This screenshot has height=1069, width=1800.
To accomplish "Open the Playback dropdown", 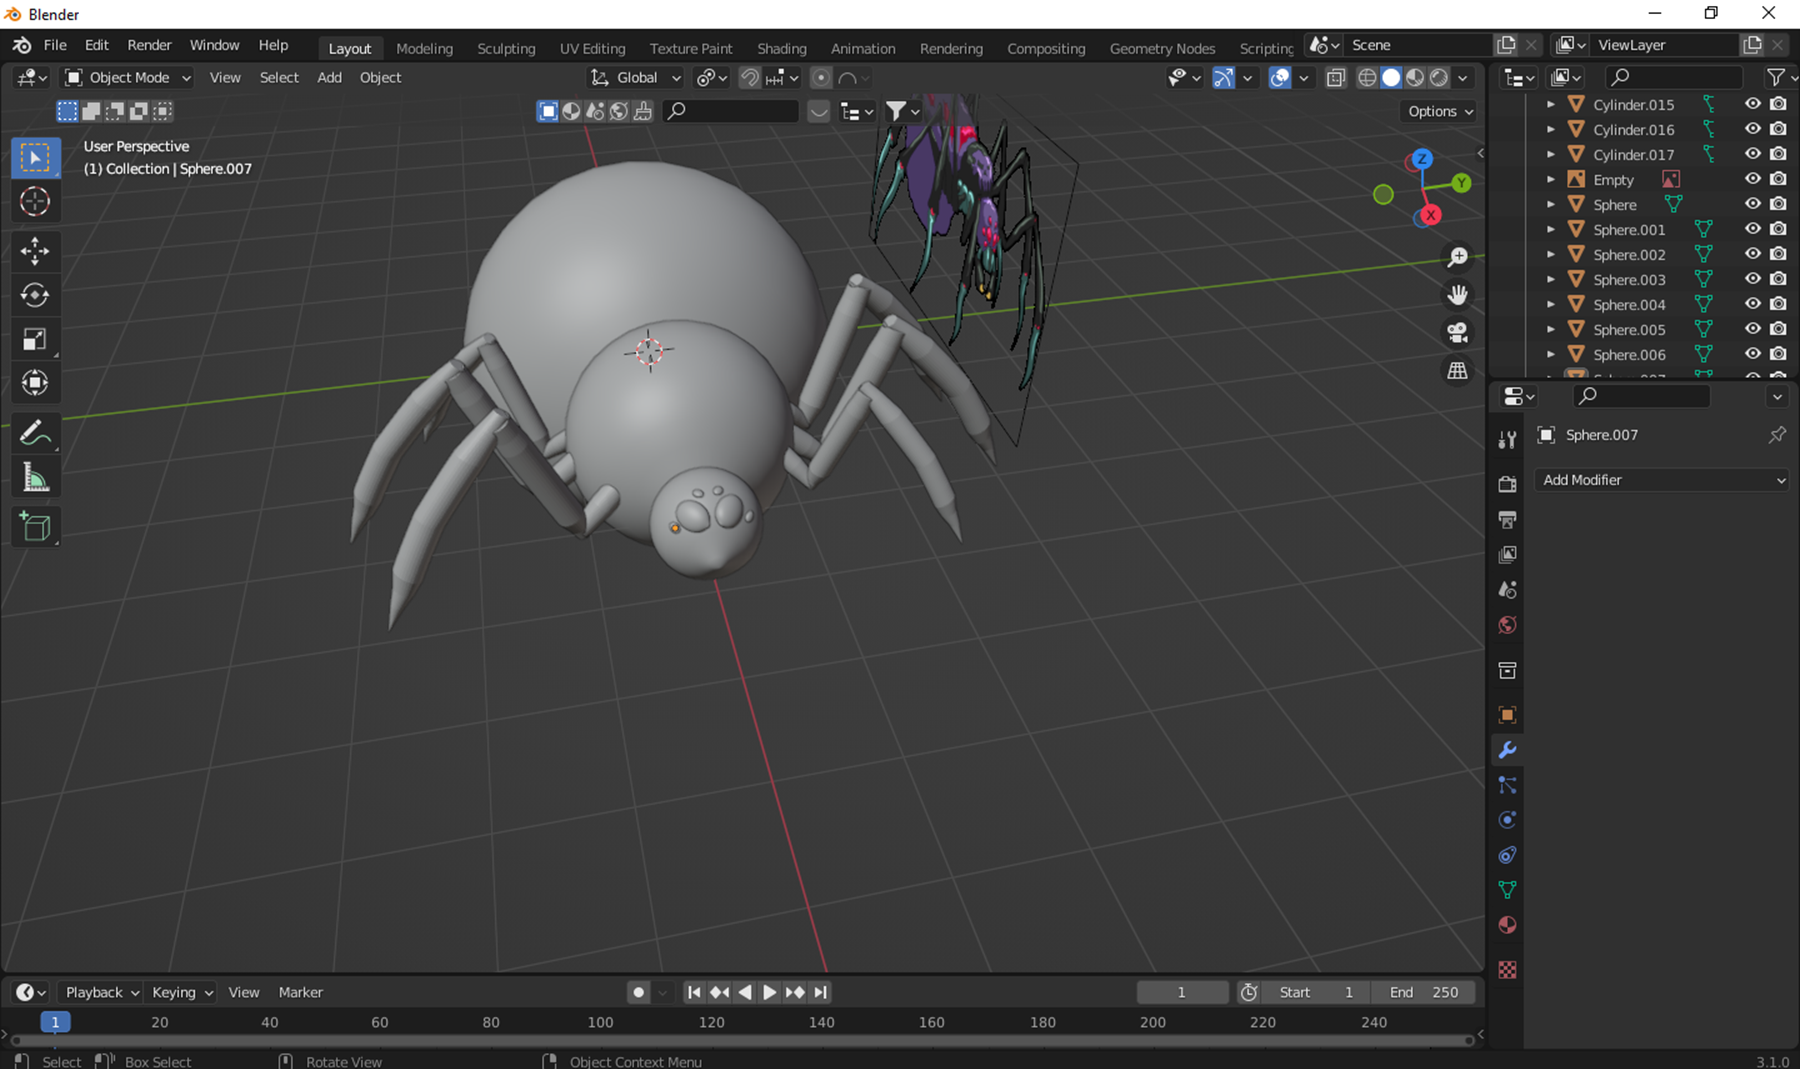I will (x=101, y=992).
